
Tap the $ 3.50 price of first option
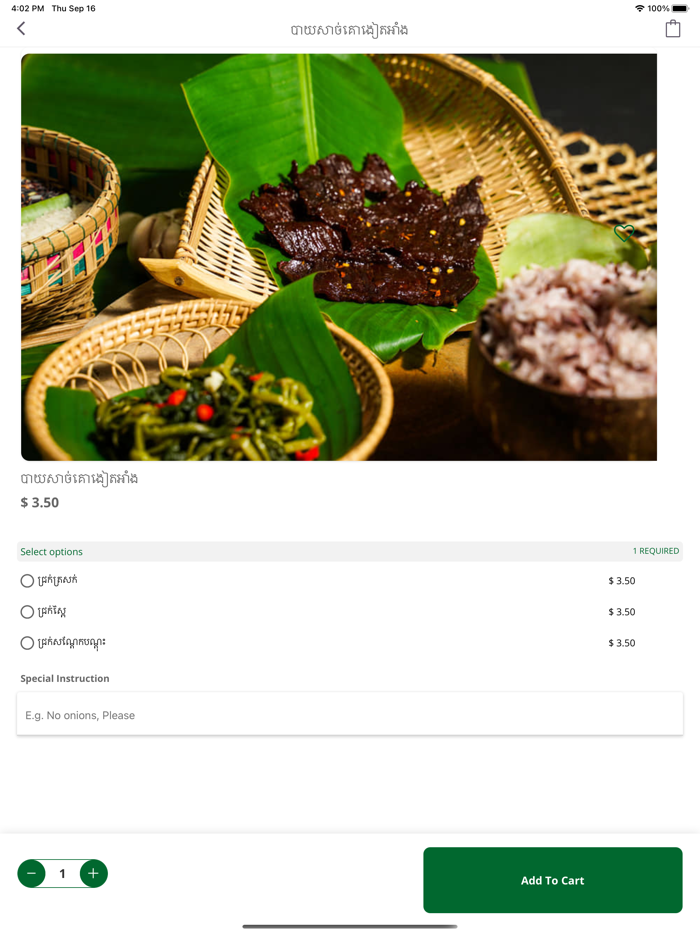[621, 581]
